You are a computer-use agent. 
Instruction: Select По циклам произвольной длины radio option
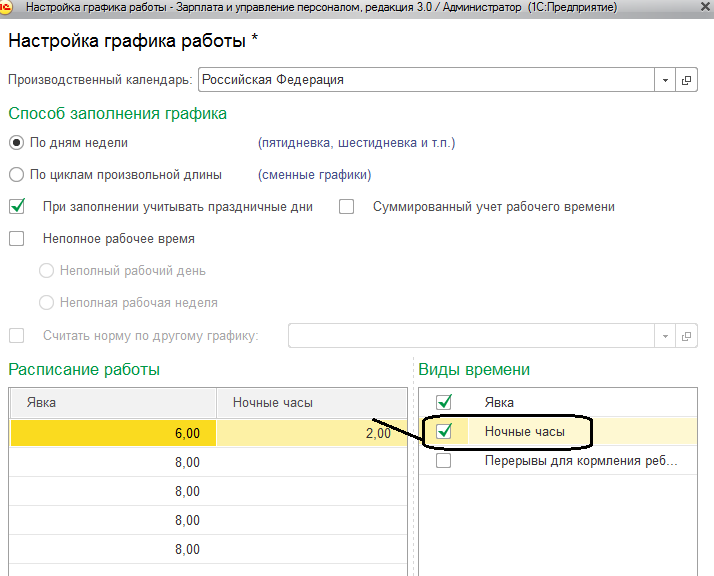pos(16,175)
